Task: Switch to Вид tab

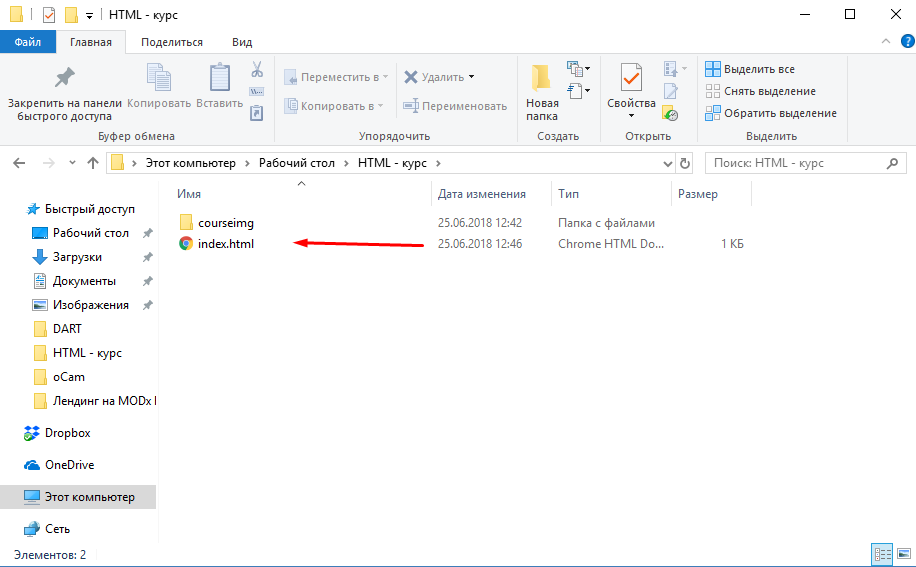Action: (x=242, y=42)
